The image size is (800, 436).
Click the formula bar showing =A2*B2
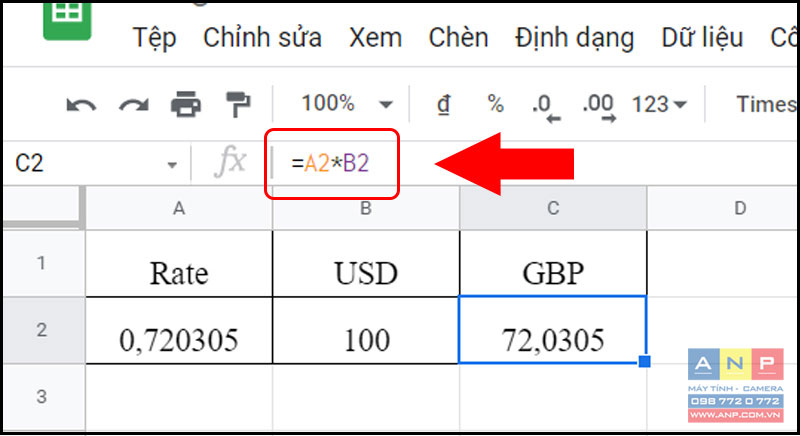[x=330, y=164]
